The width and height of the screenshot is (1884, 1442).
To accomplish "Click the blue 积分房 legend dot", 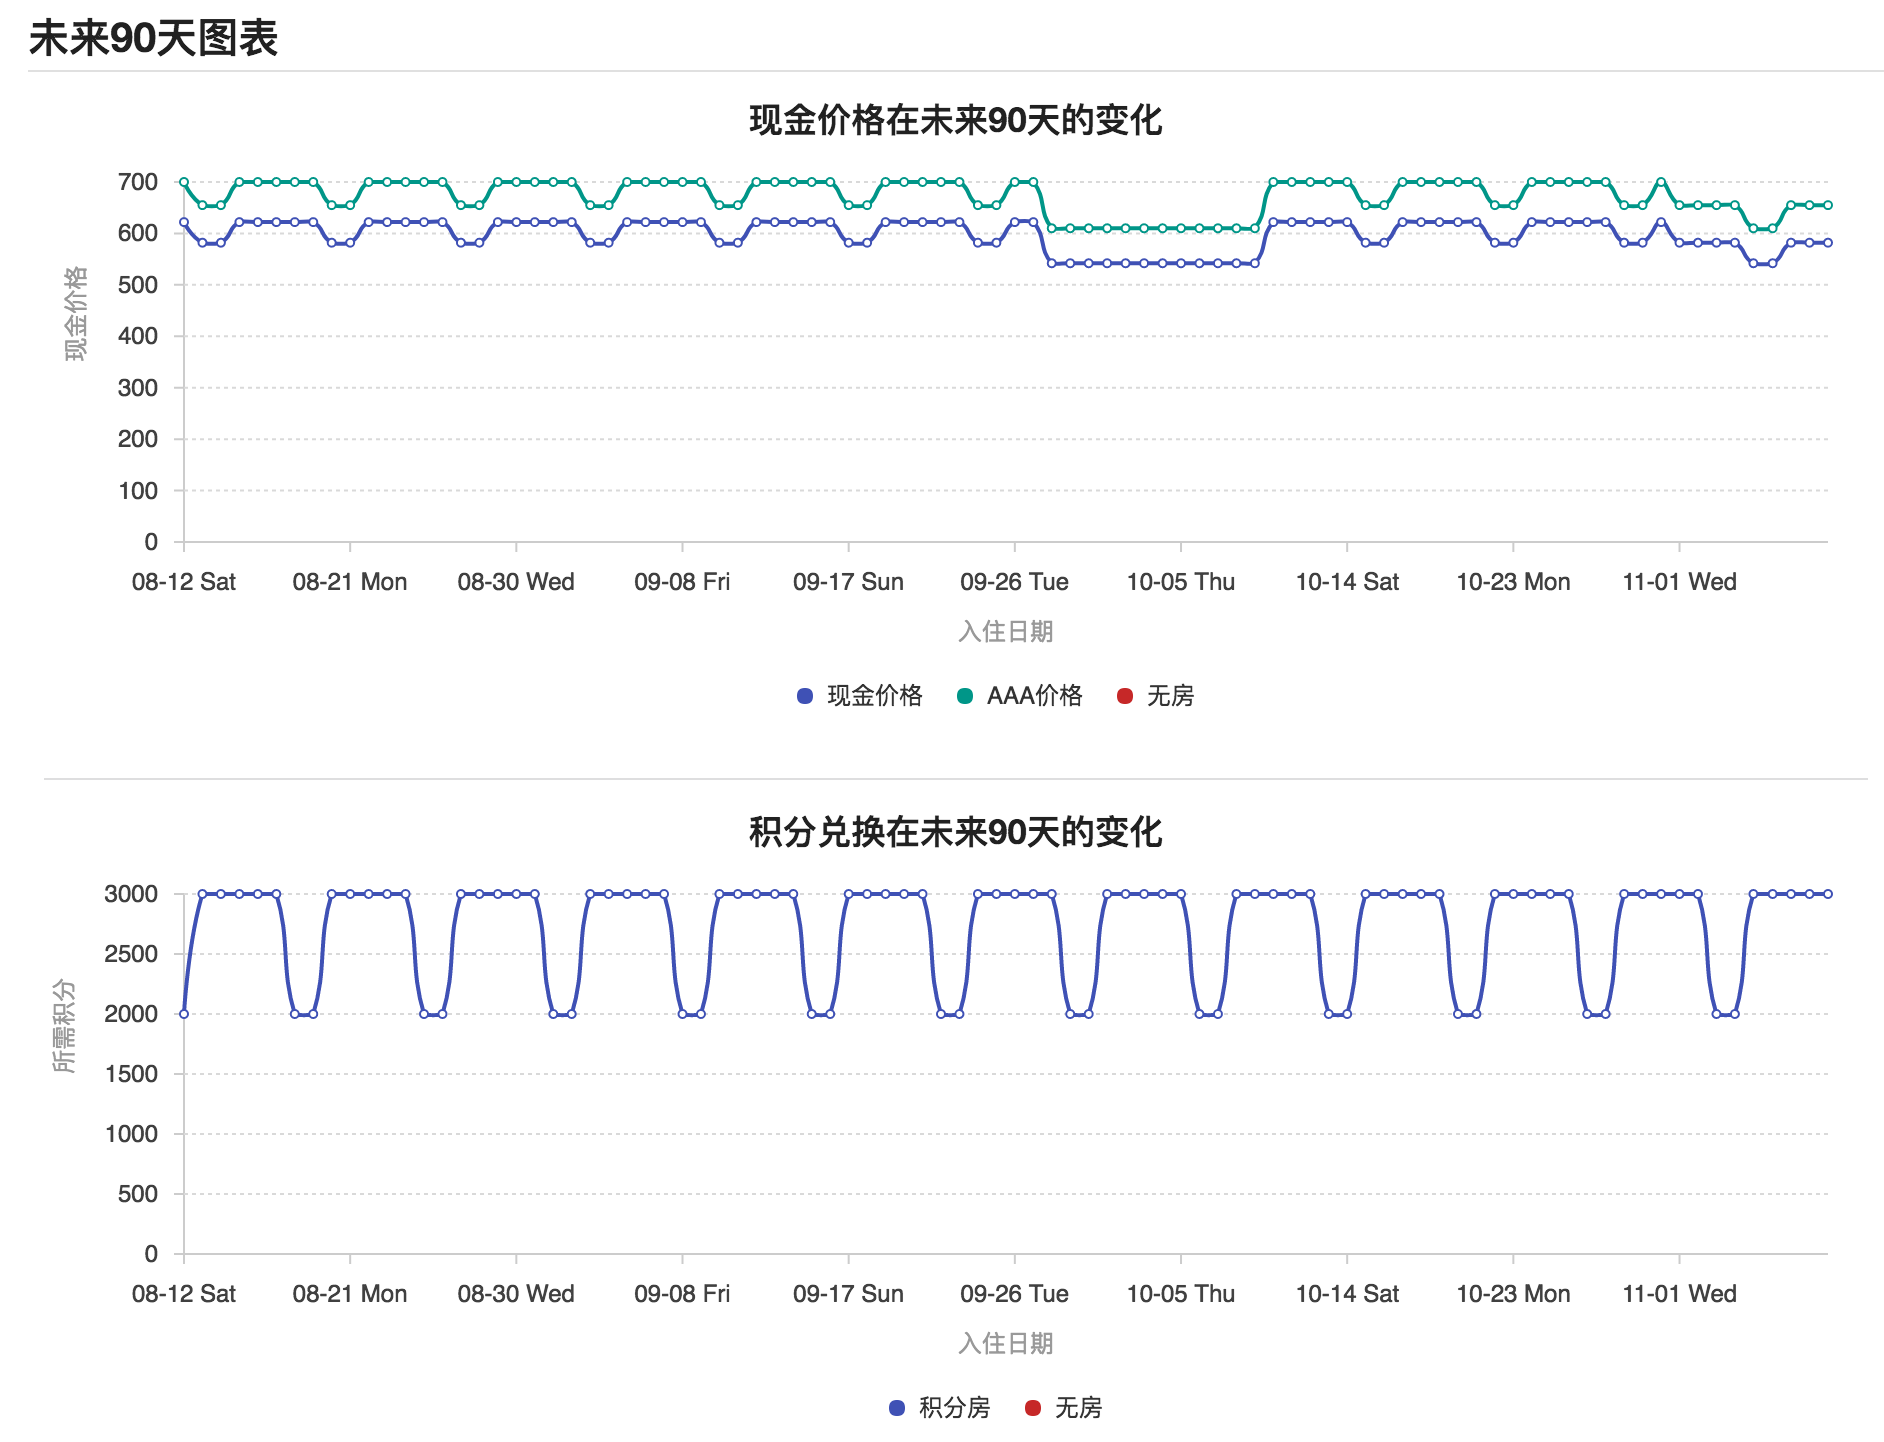I will click(897, 1408).
